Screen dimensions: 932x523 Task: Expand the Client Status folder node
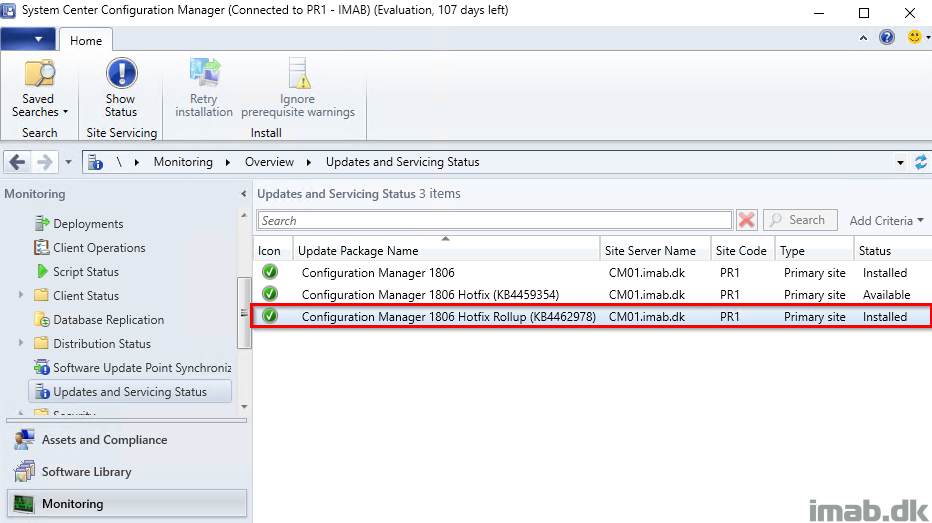click(x=21, y=295)
